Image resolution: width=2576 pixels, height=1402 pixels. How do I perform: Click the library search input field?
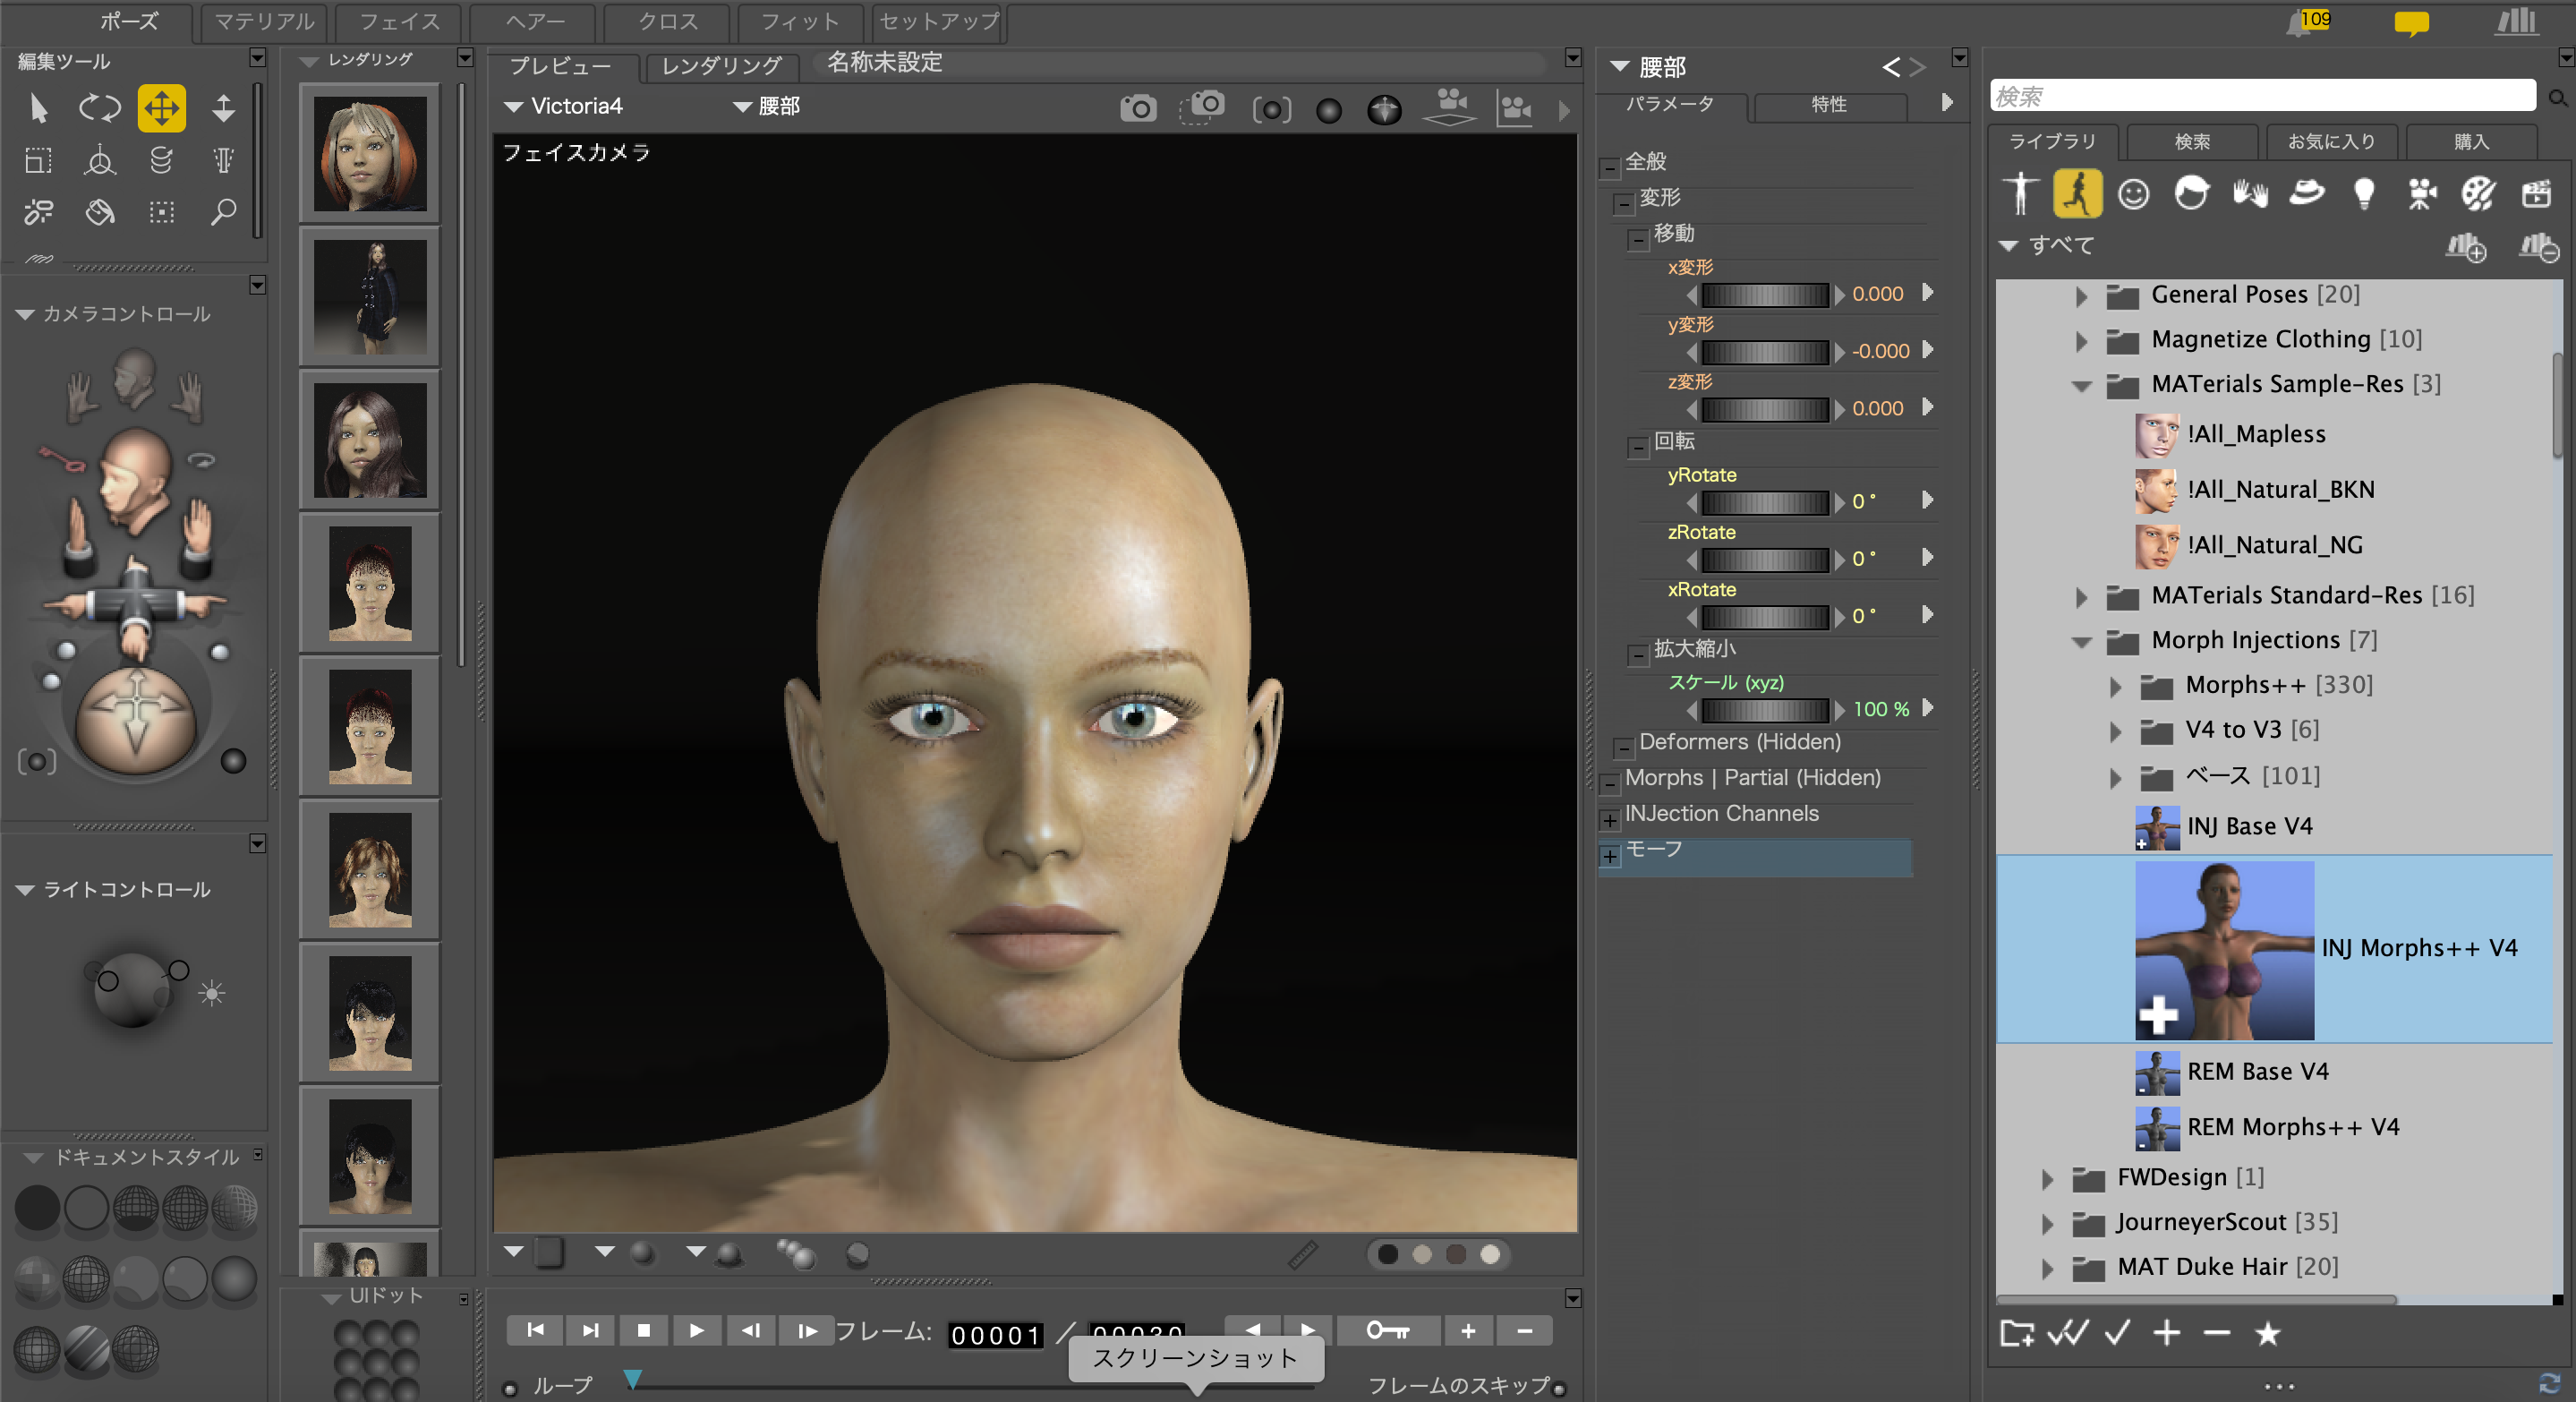click(2262, 96)
